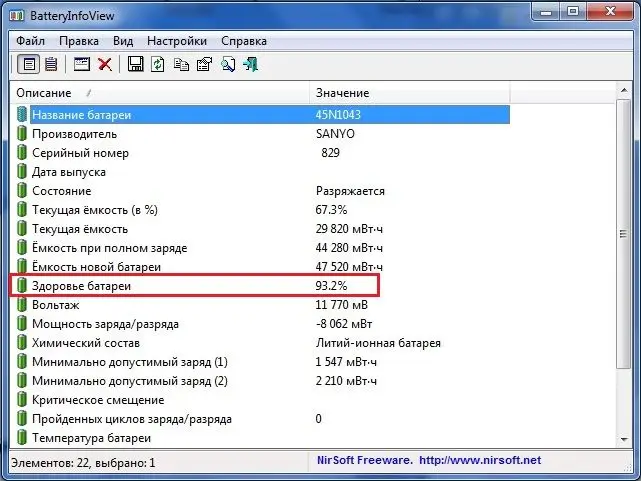Click the scrollbar up arrow

pos(624,90)
